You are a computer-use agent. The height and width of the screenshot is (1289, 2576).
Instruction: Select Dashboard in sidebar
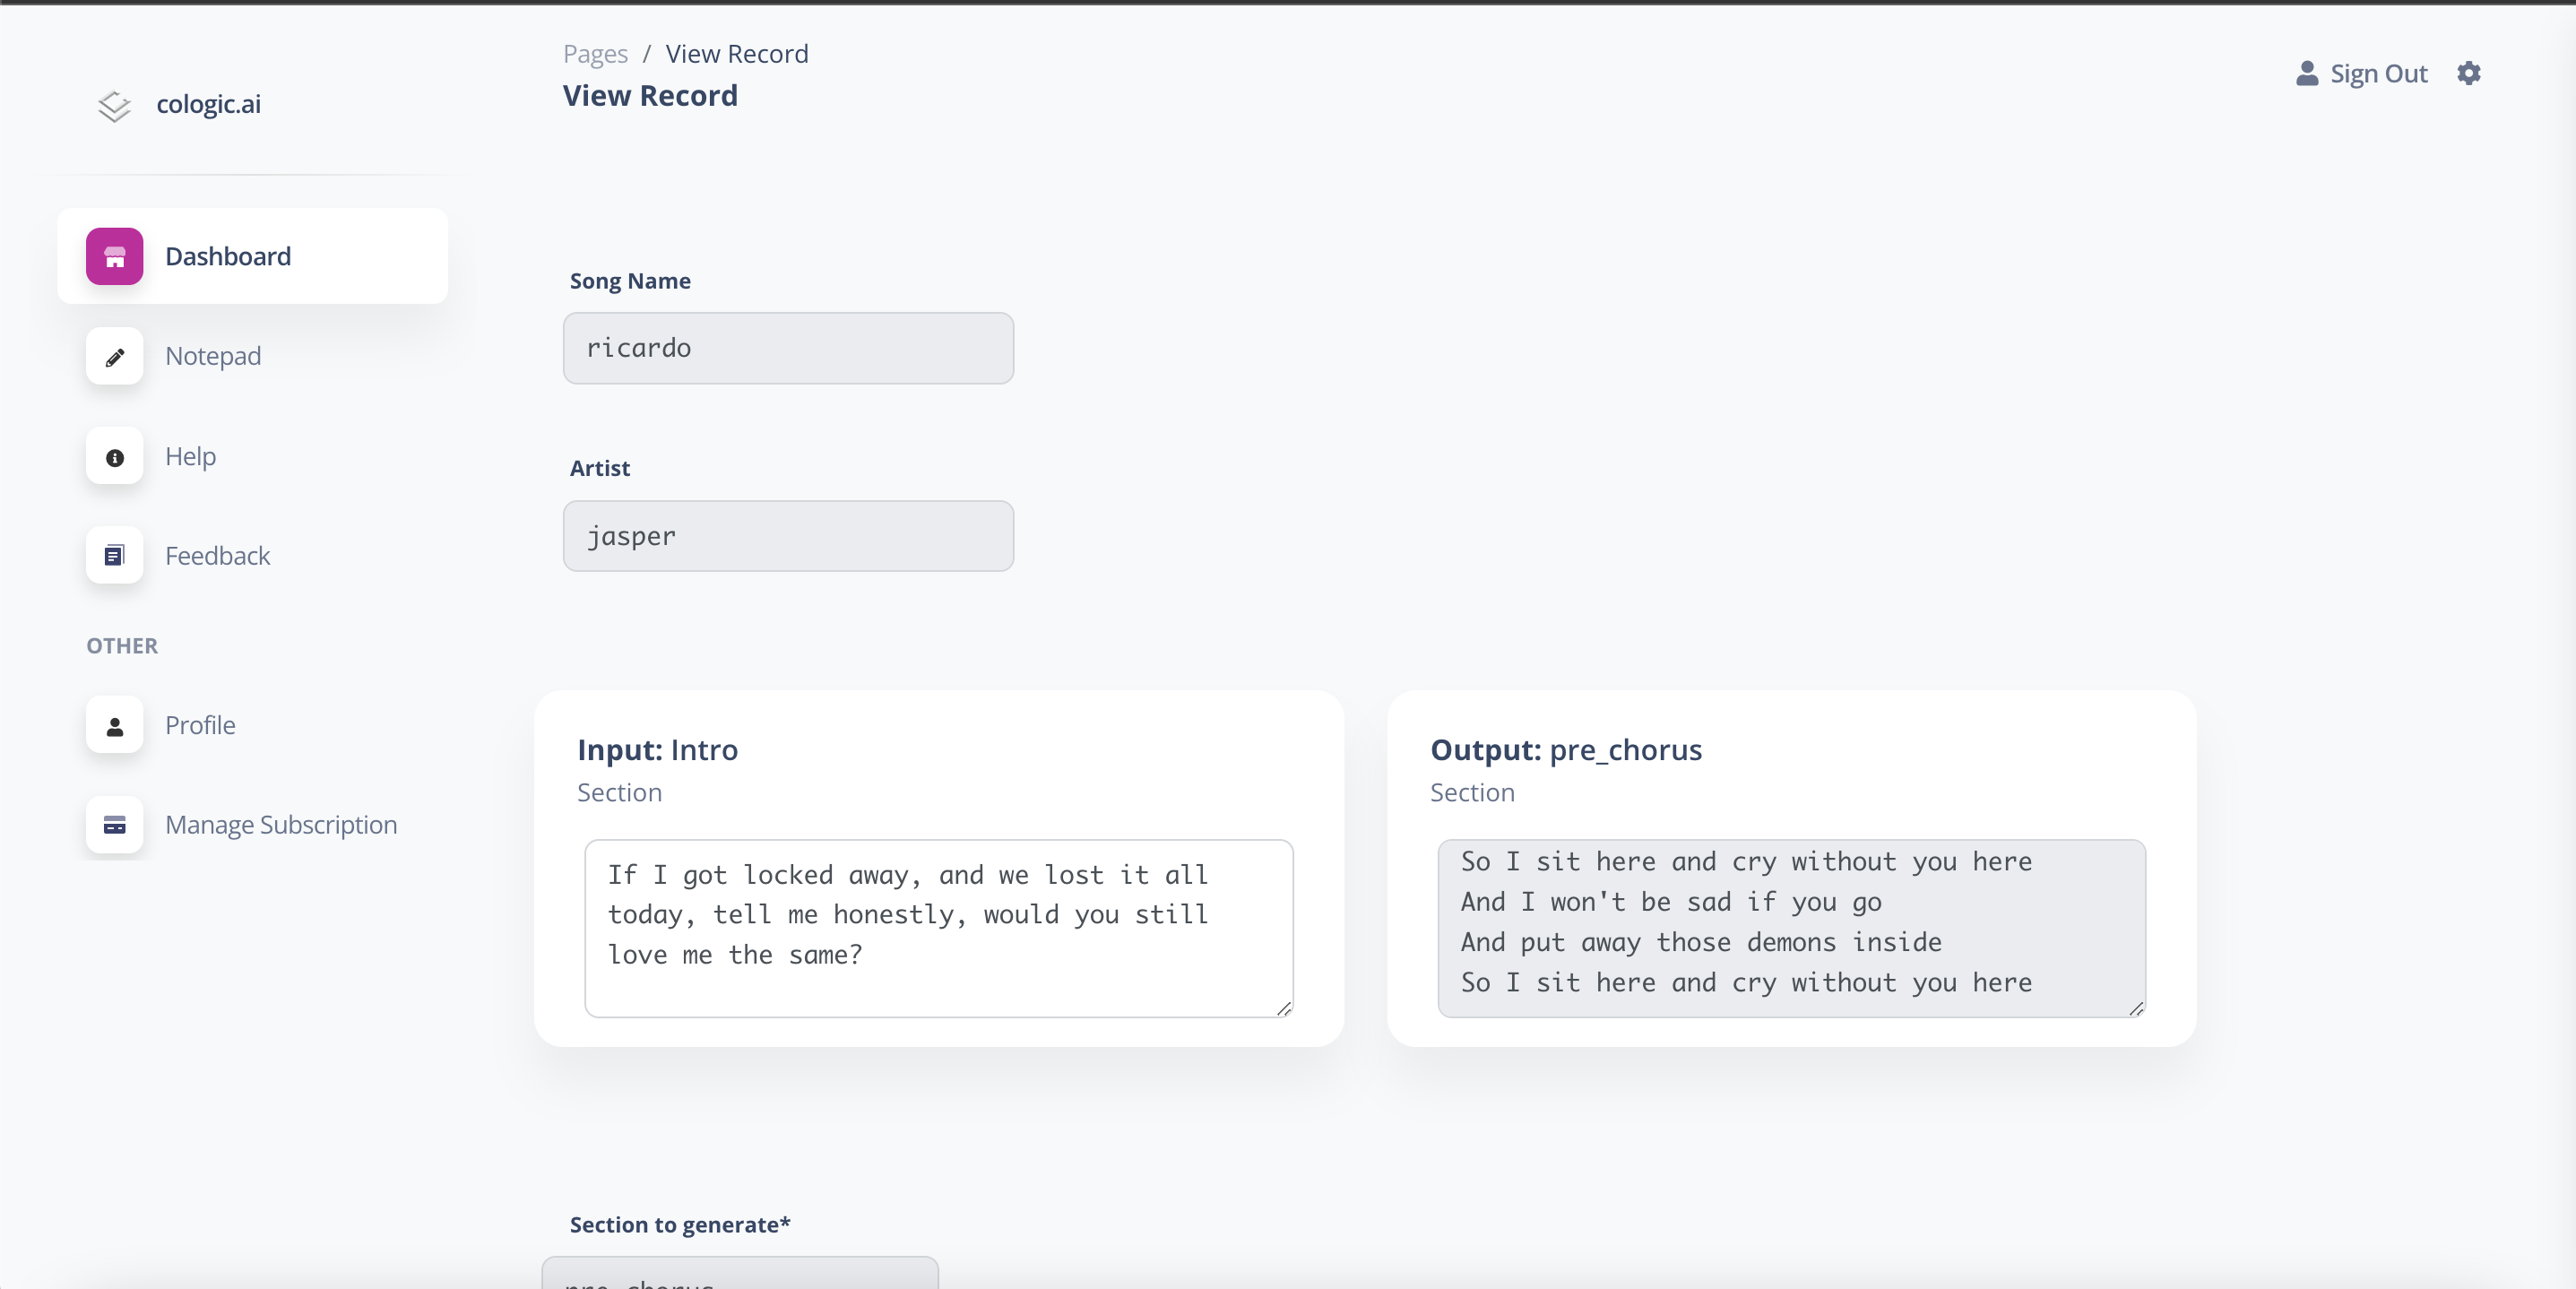[252, 256]
